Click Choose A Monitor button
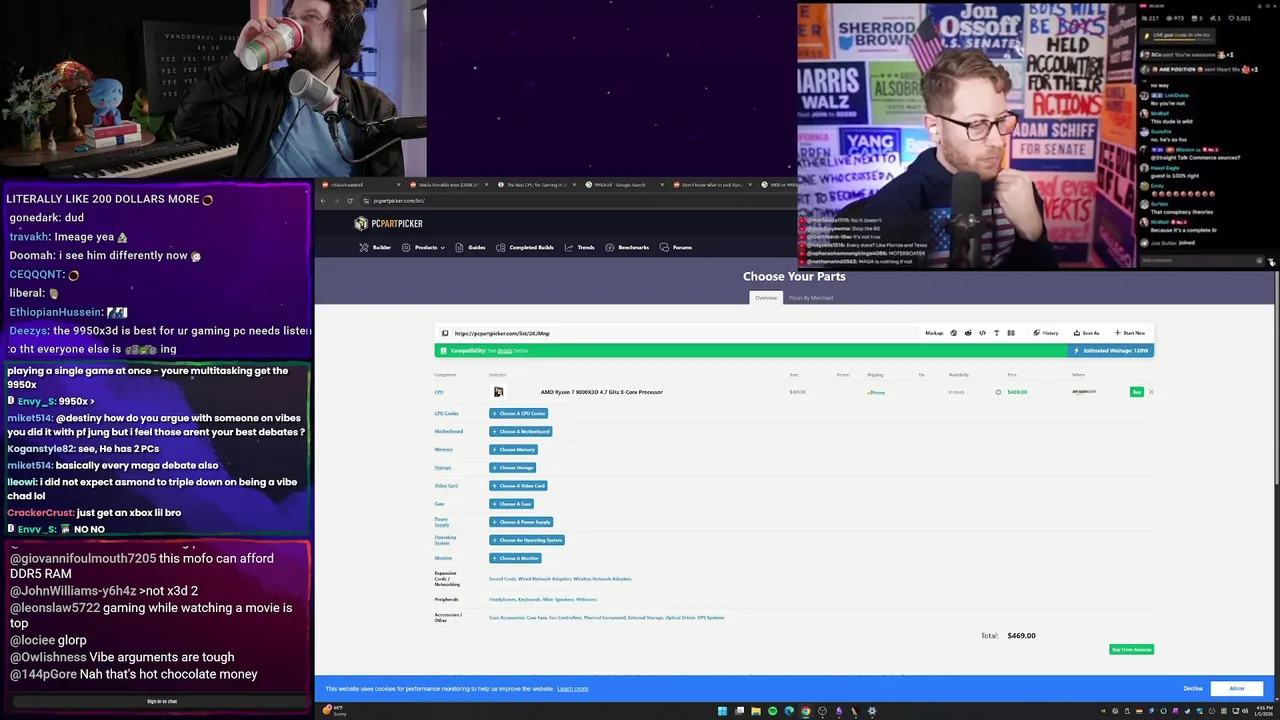The width and height of the screenshot is (1280, 720). click(x=516, y=558)
